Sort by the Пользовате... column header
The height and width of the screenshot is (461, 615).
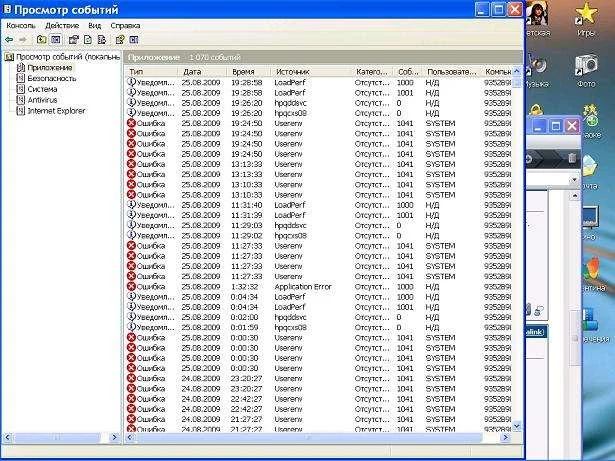(x=452, y=72)
